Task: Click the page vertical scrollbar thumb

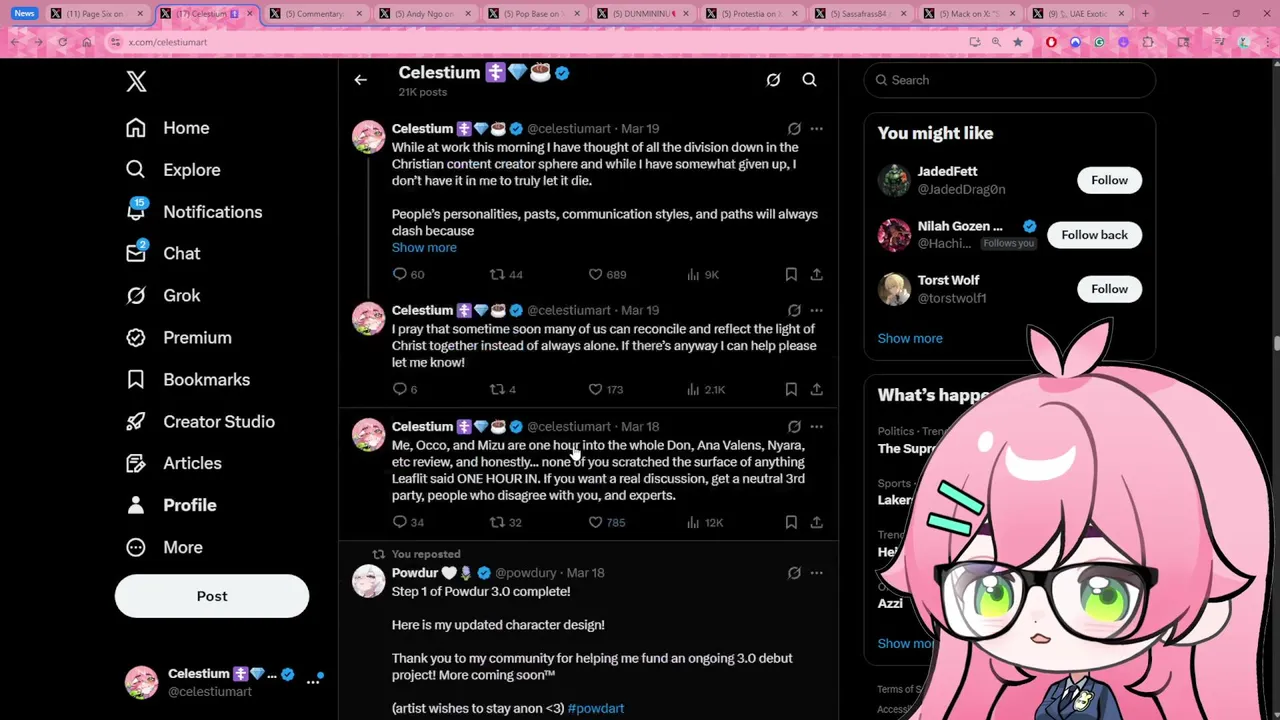Action: pyautogui.click(x=1275, y=344)
